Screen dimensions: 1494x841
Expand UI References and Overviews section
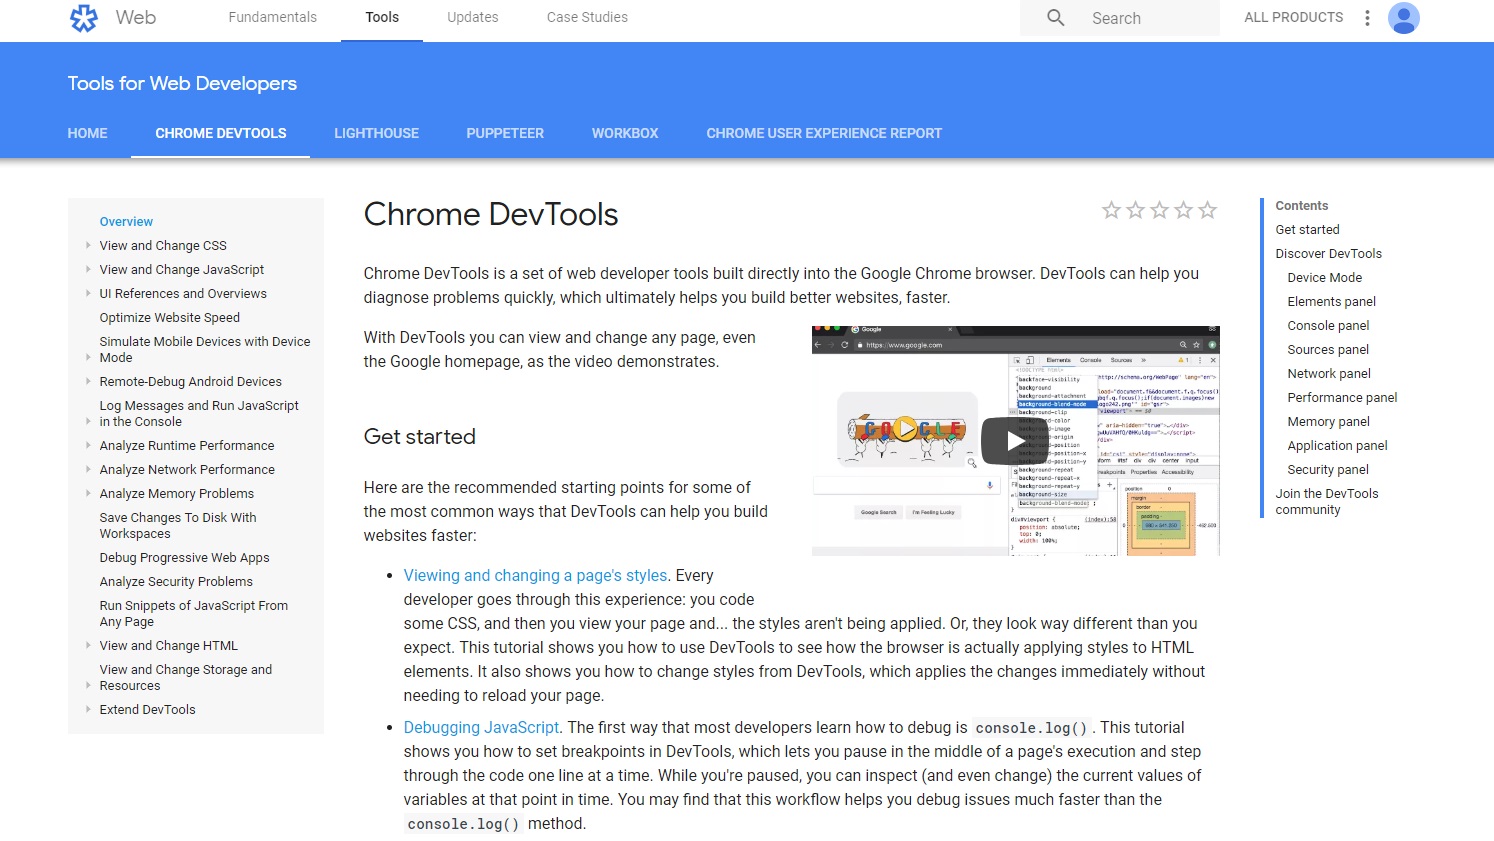click(x=88, y=293)
